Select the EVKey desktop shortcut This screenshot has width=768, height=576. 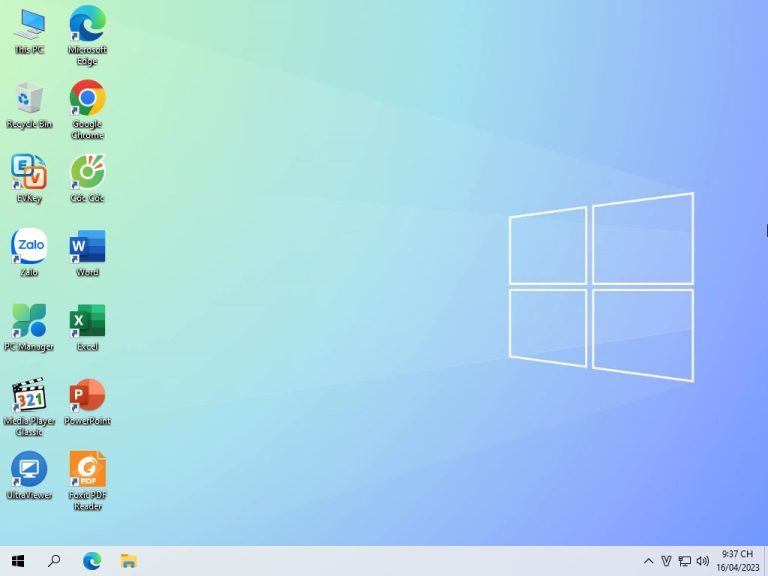pos(29,179)
